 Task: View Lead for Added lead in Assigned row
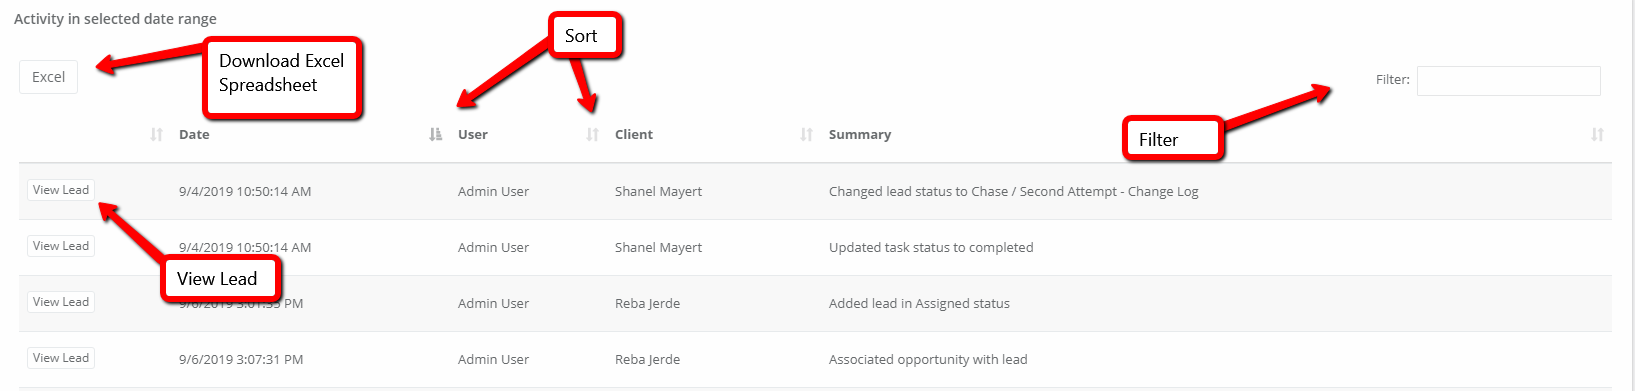61,302
